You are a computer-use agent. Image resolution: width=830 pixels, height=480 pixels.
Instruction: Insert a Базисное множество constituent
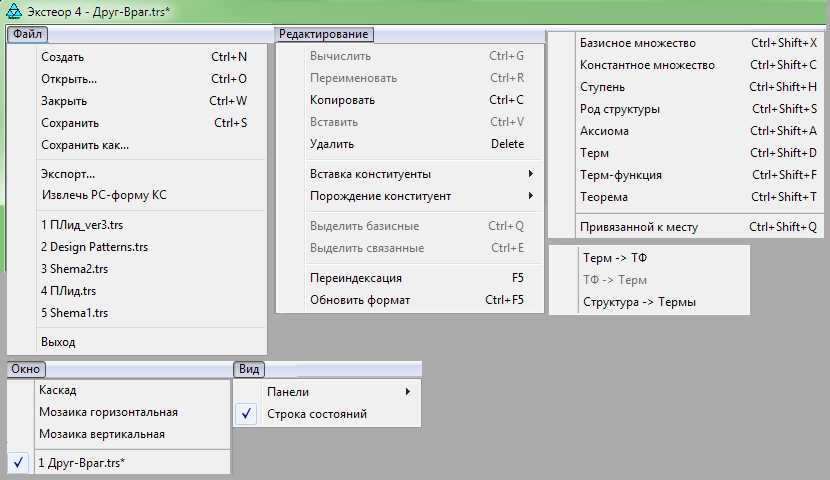(x=638, y=43)
